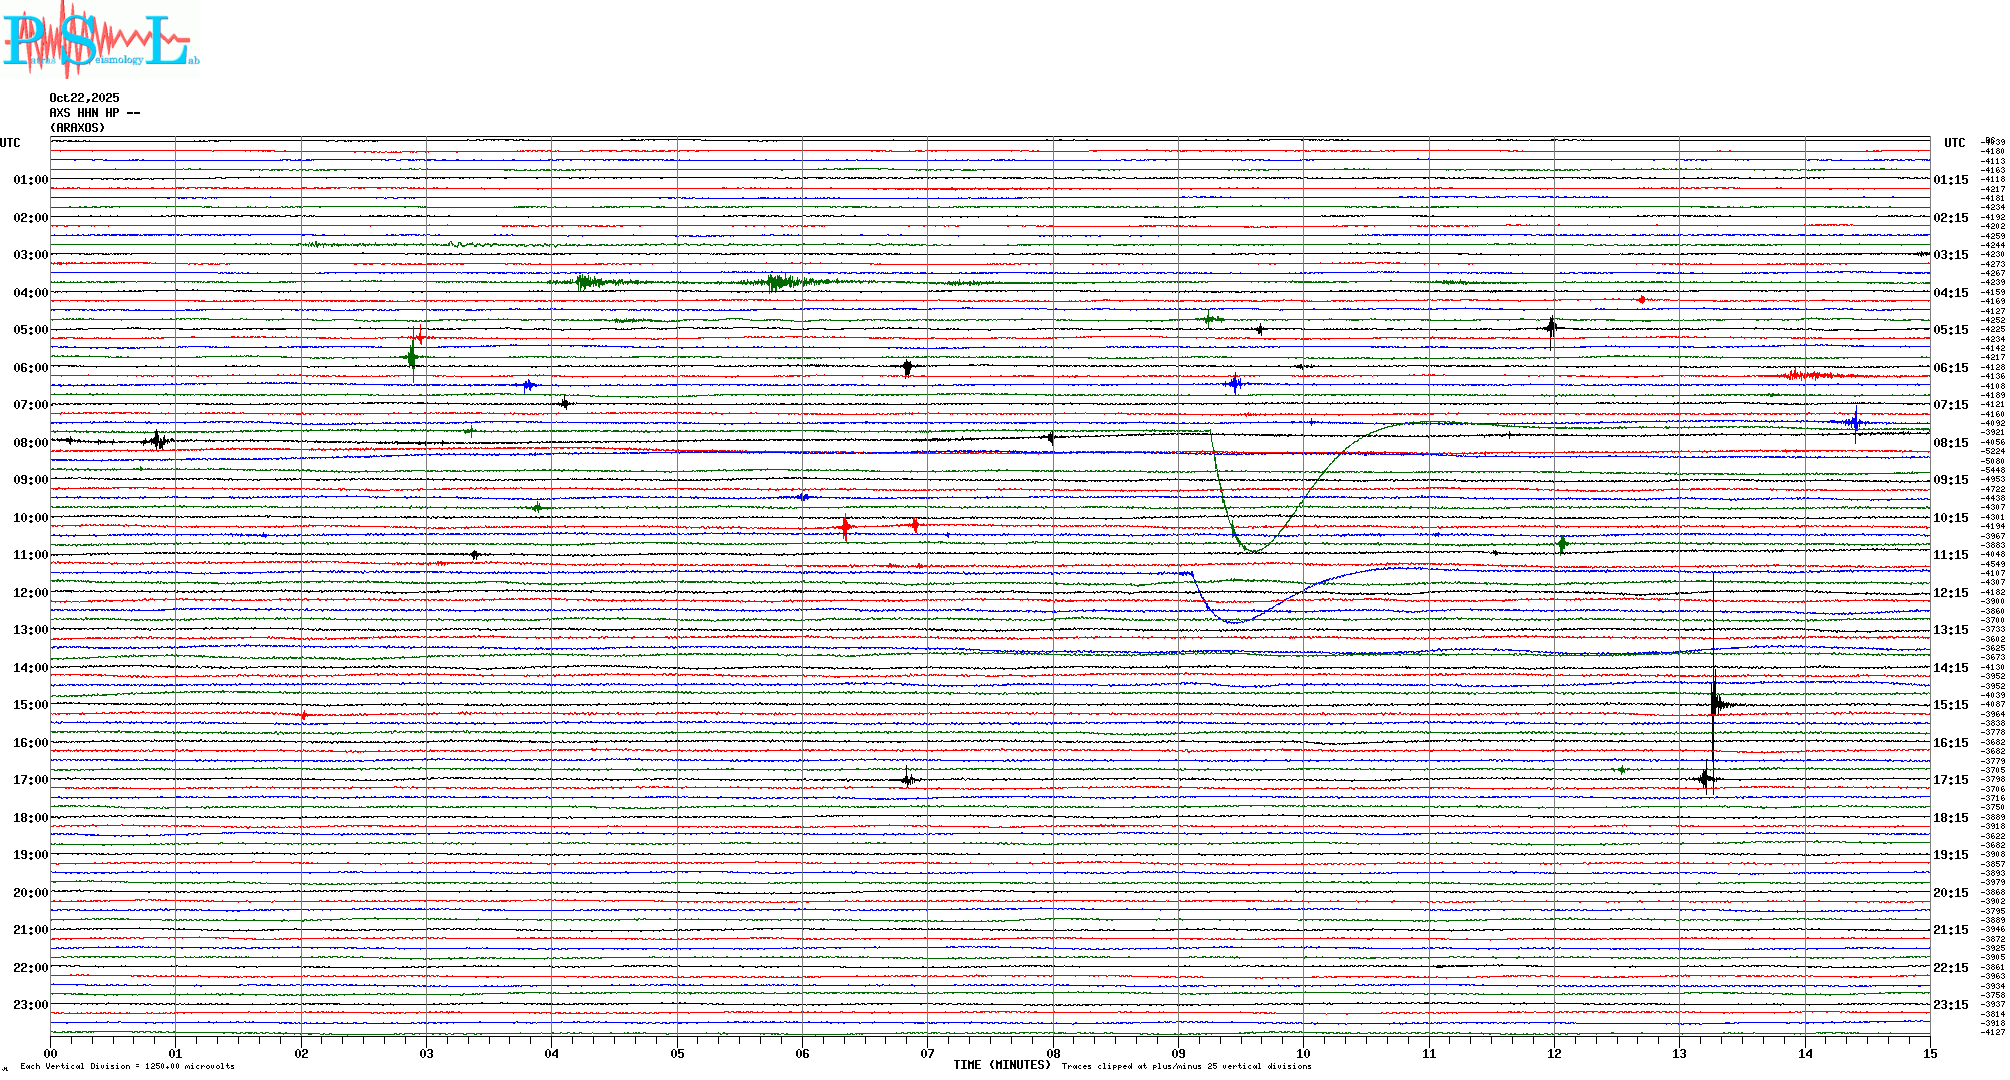
Task: Click the blue trough dip below the green one
Action: pyautogui.click(x=1236, y=621)
